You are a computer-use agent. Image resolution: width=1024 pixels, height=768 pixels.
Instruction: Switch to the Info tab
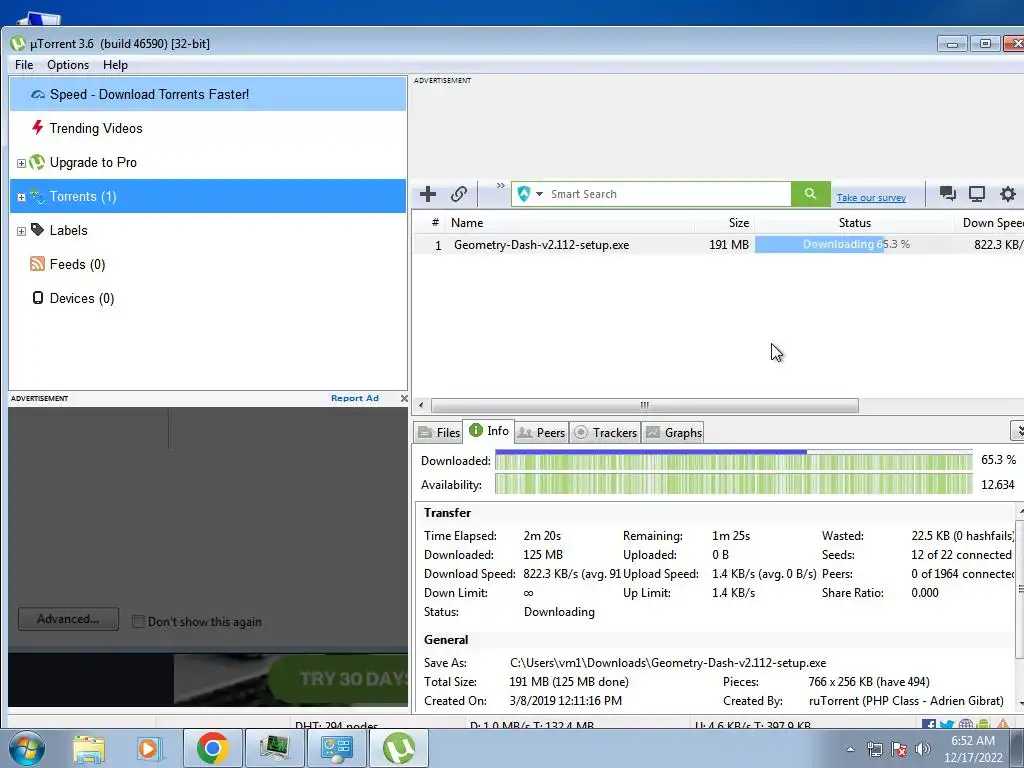(489, 431)
